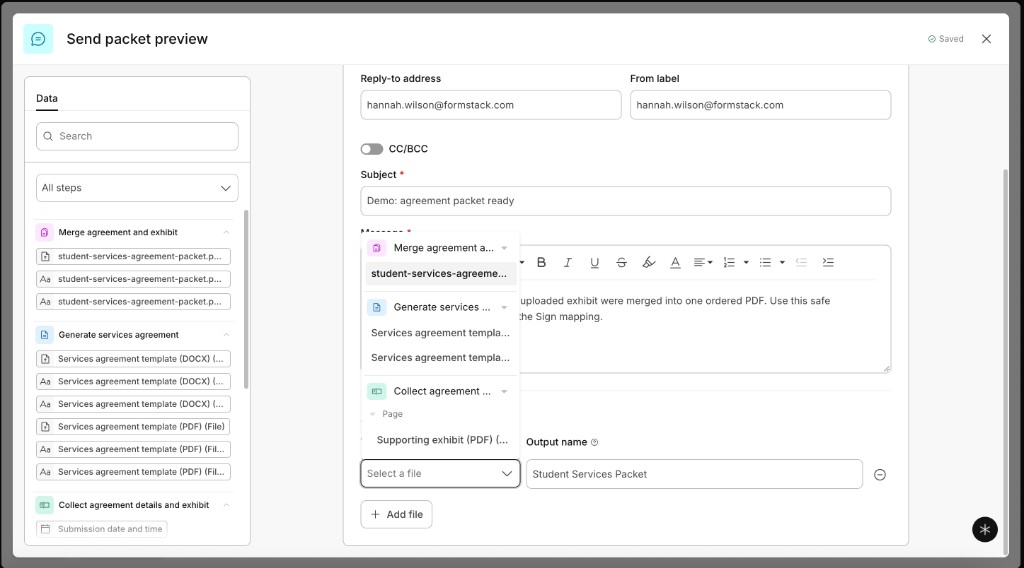Open the Select a file dropdown

(x=440, y=474)
